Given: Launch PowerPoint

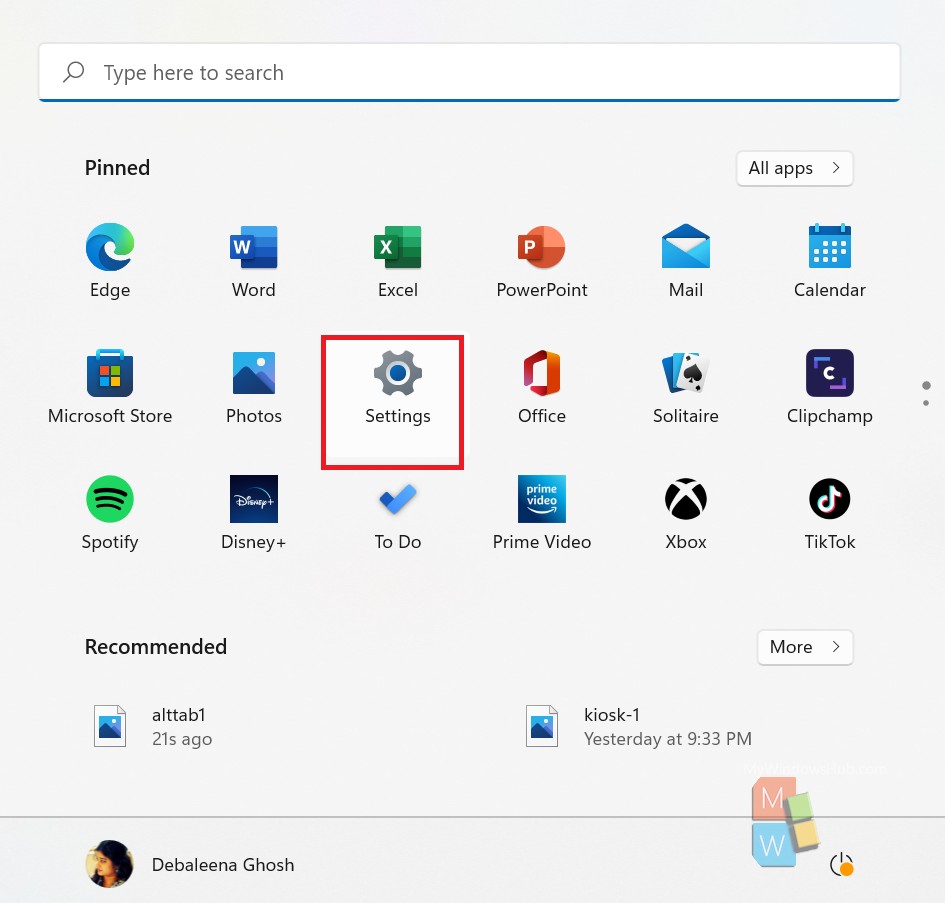Looking at the screenshot, I should (542, 261).
